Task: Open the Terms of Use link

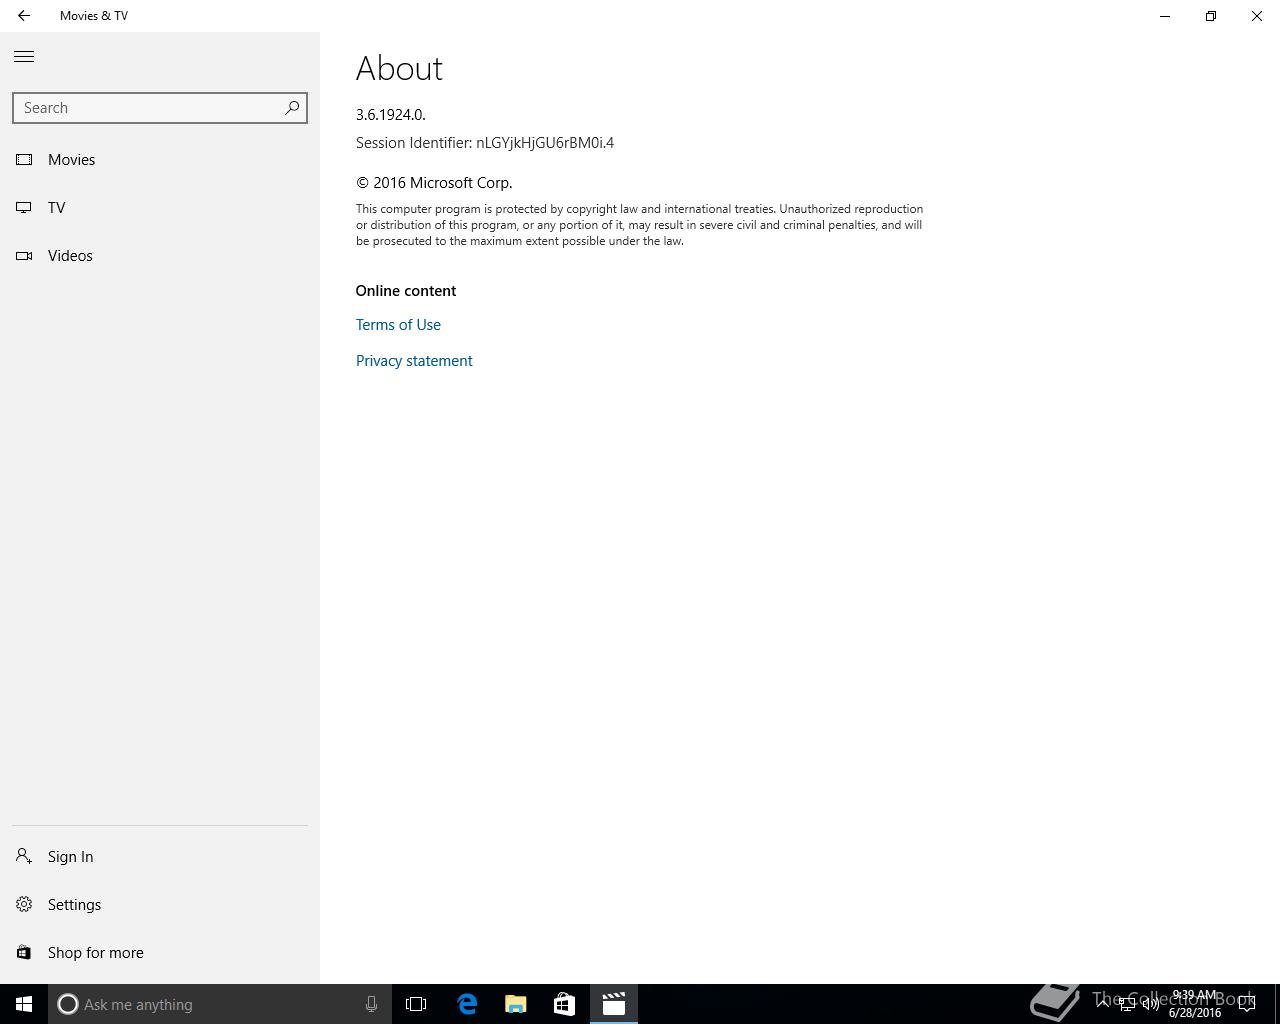Action: (398, 325)
